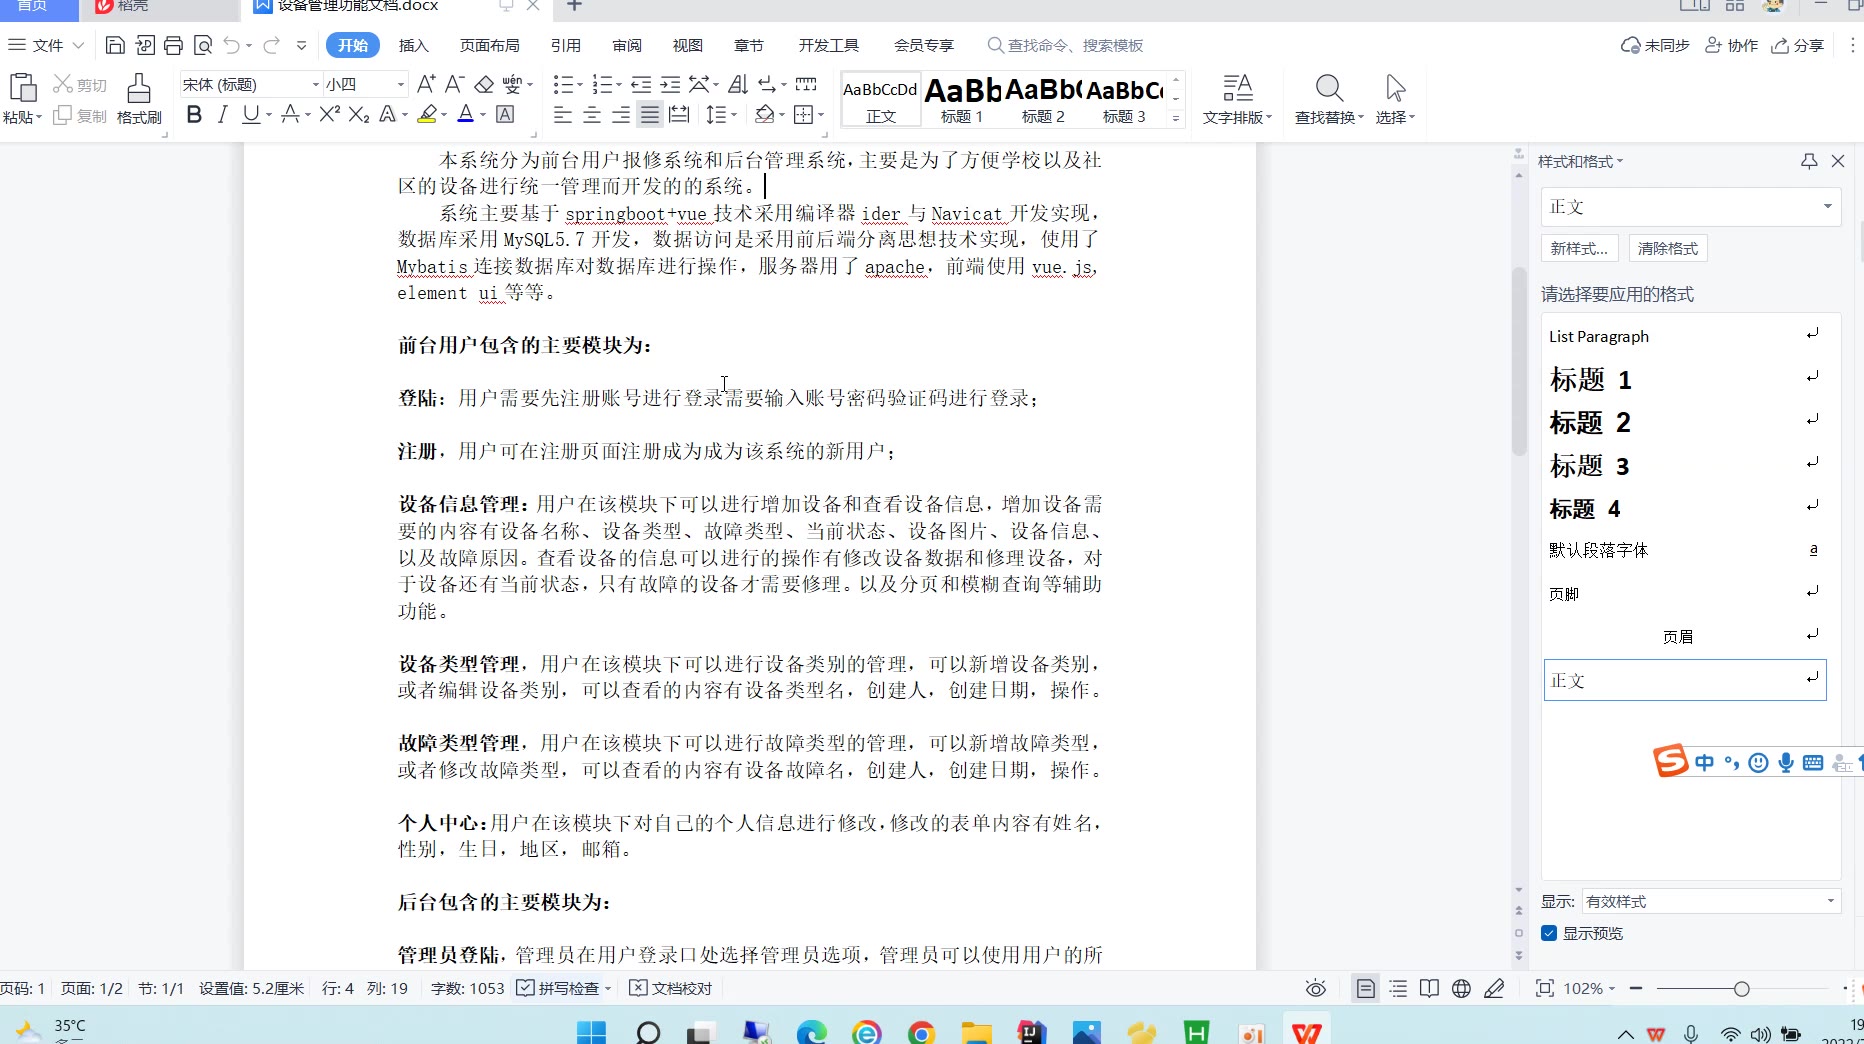Image resolution: width=1864 pixels, height=1044 pixels.
Task: Switch to Outline view icon in status bar
Action: [x=1398, y=988]
